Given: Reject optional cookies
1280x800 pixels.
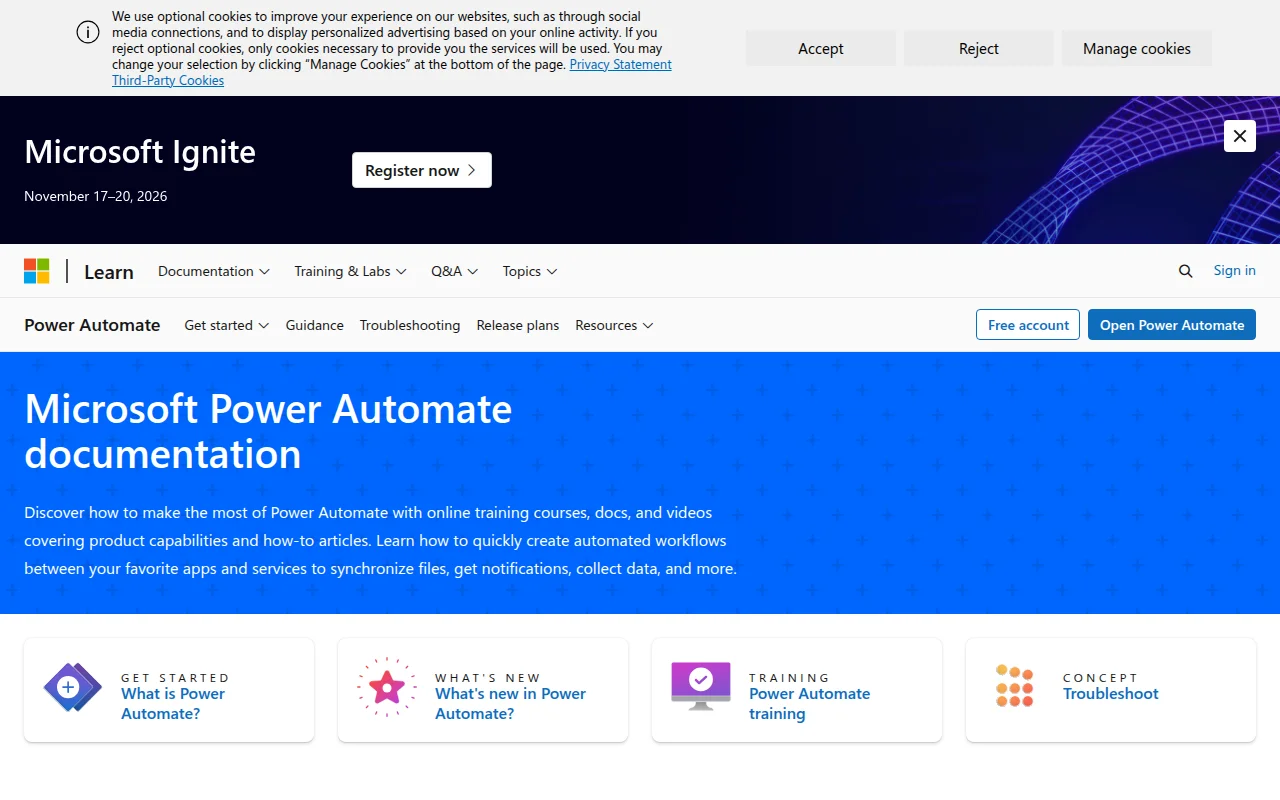Looking at the screenshot, I should point(979,48).
